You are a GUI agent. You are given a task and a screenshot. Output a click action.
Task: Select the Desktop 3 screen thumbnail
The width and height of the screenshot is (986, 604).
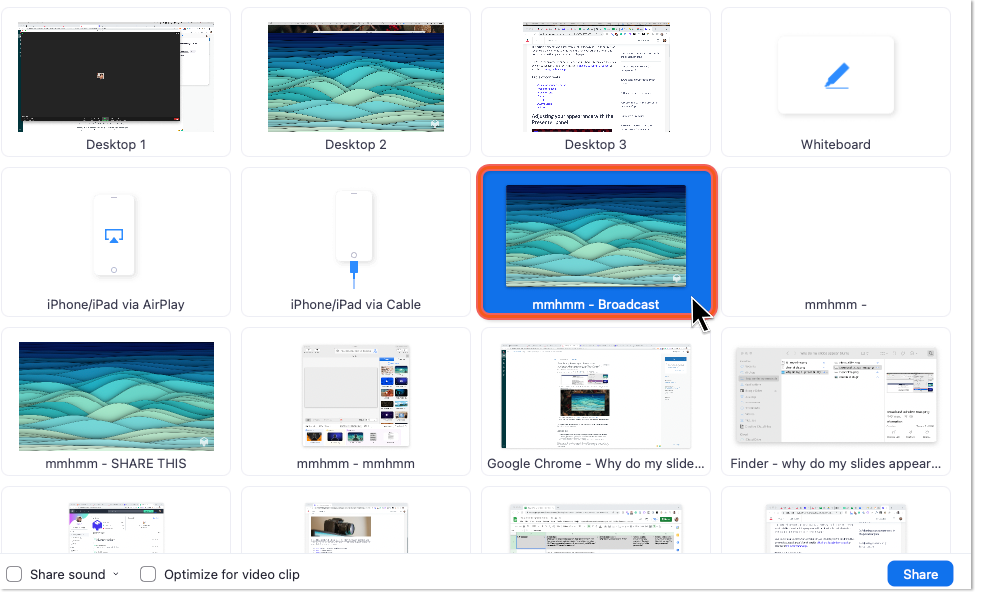596,77
